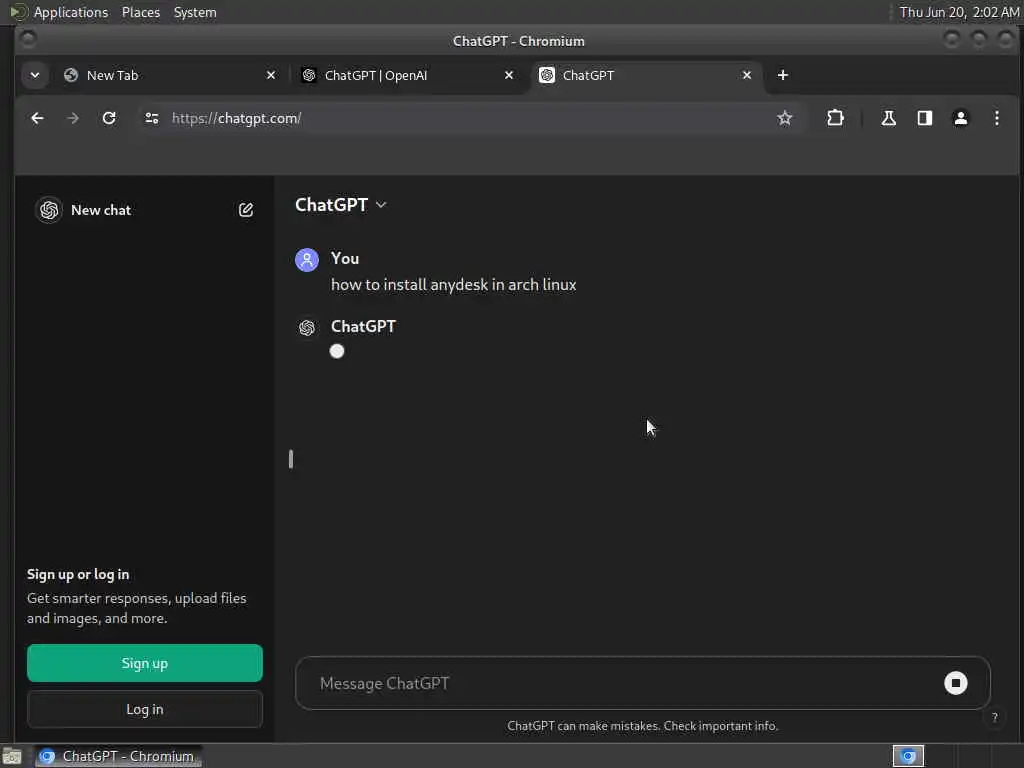The height and width of the screenshot is (768, 1024).
Task: Click the New chat label
Action: click(x=101, y=210)
